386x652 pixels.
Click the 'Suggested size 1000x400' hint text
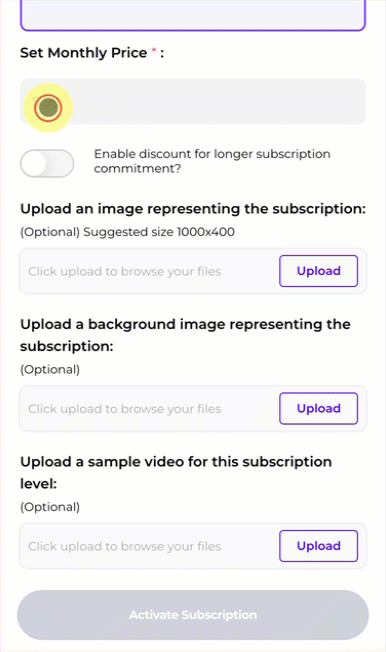tap(158, 232)
